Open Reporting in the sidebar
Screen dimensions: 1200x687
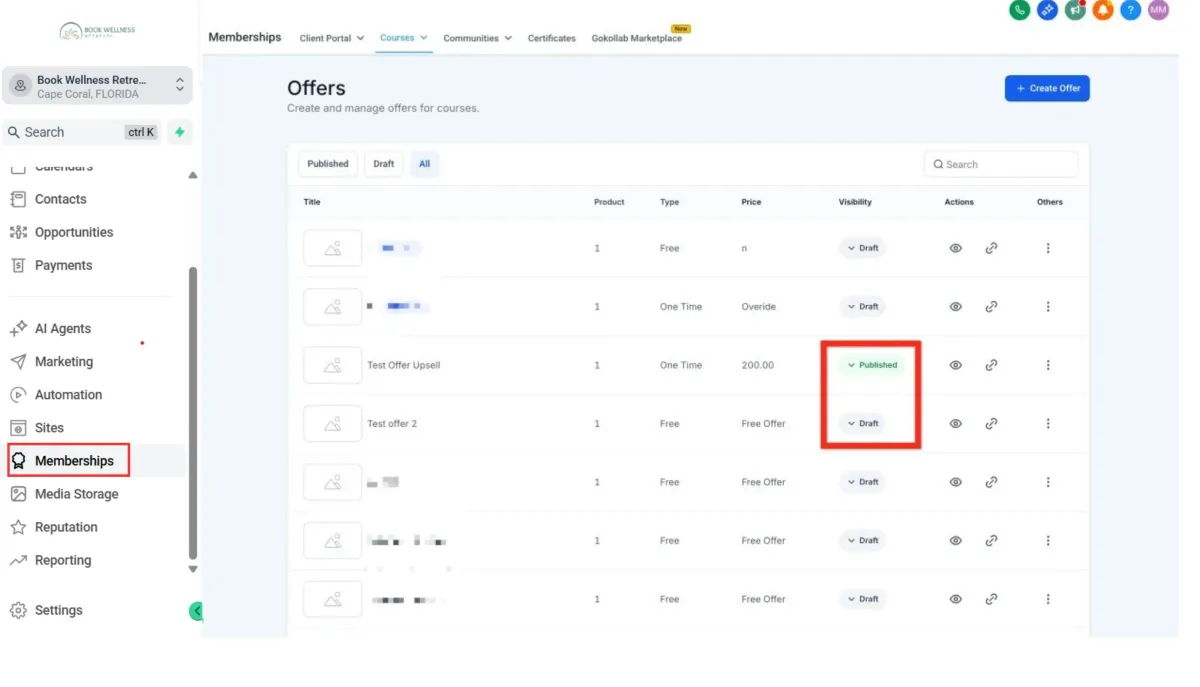click(x=63, y=560)
